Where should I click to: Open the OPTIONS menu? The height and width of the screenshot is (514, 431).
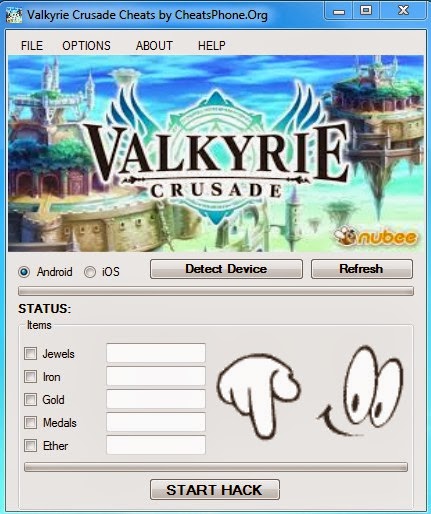(86, 46)
